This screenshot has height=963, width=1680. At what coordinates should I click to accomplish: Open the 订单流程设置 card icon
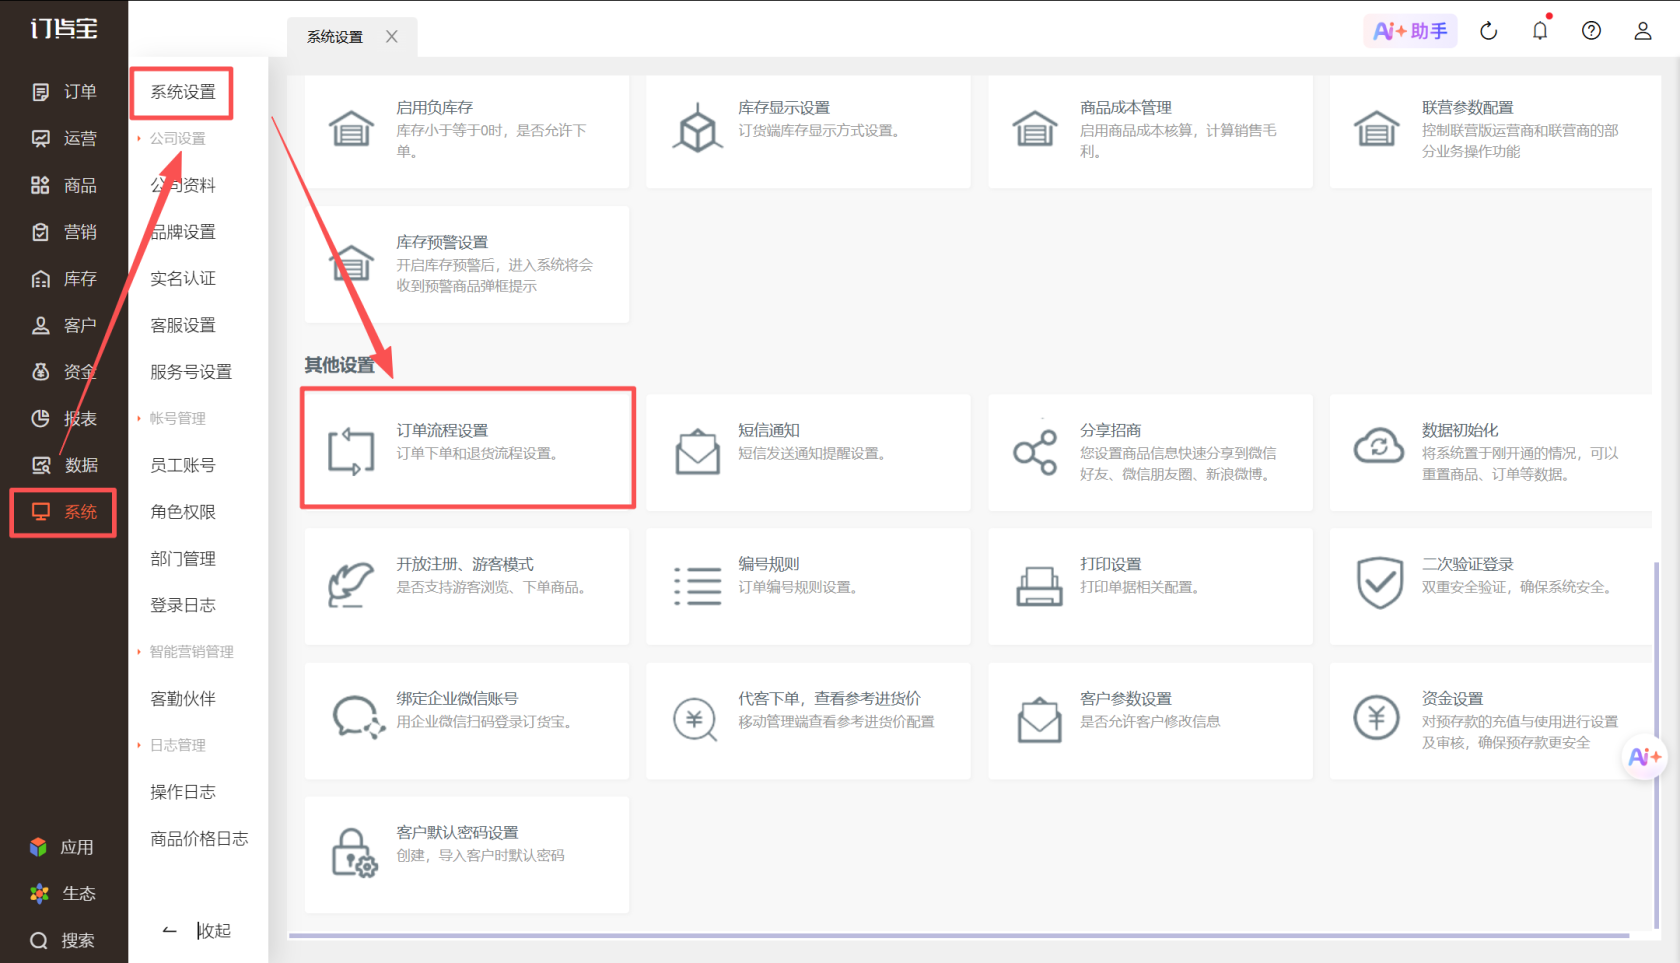[x=351, y=451]
